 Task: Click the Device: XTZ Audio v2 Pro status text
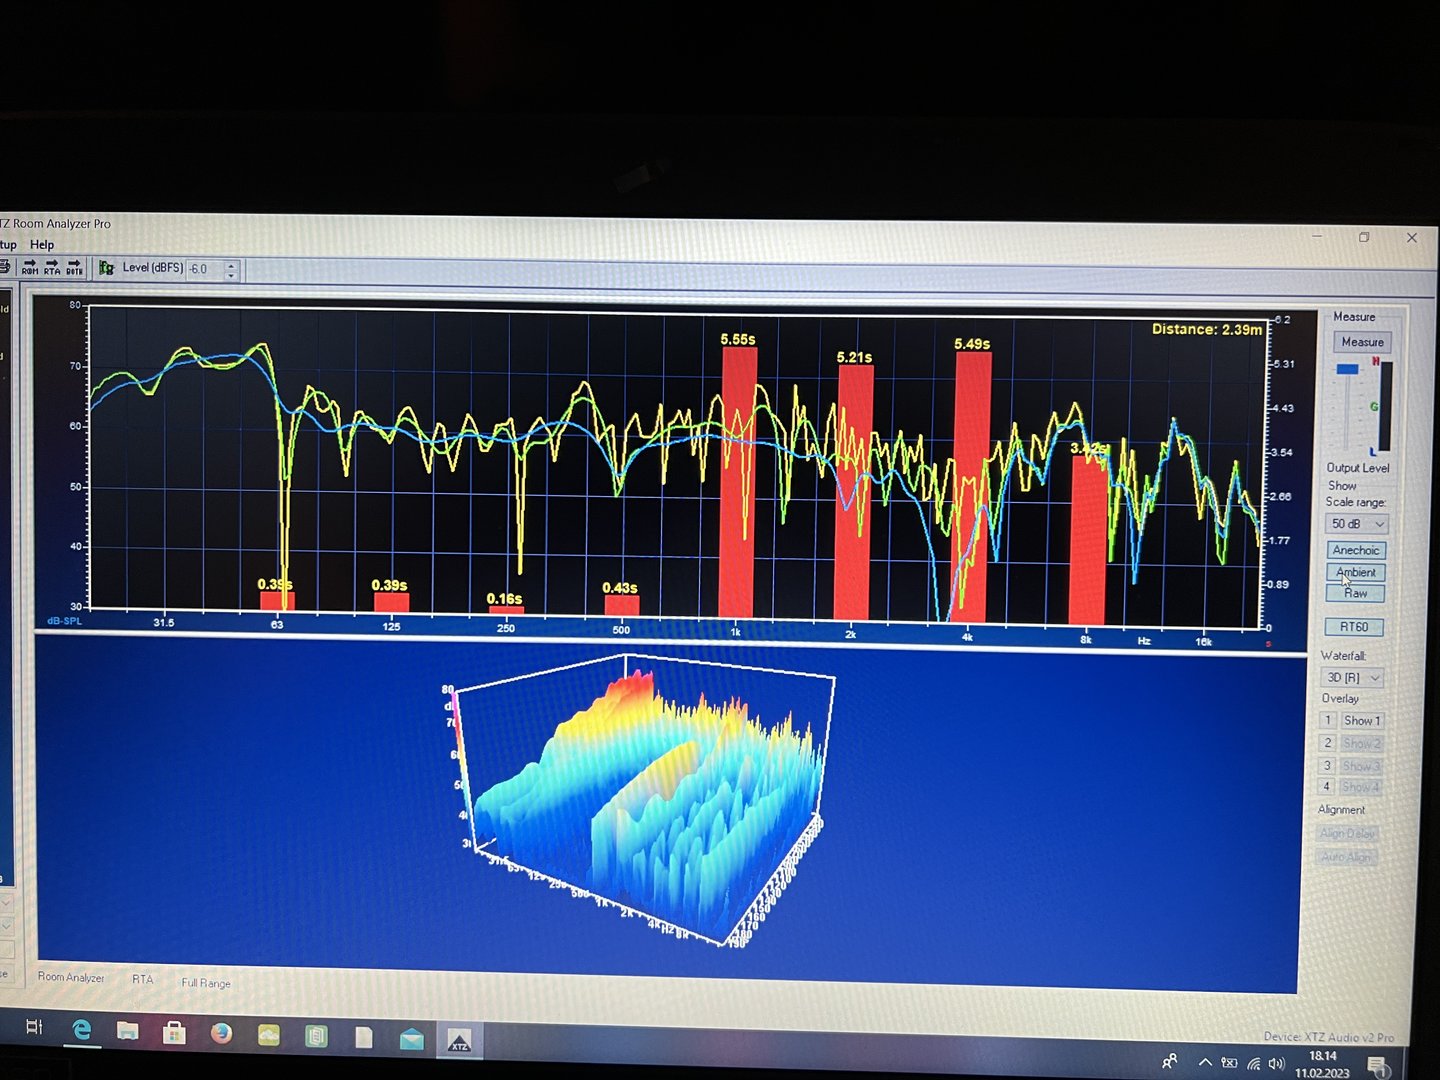tap(1328, 1037)
